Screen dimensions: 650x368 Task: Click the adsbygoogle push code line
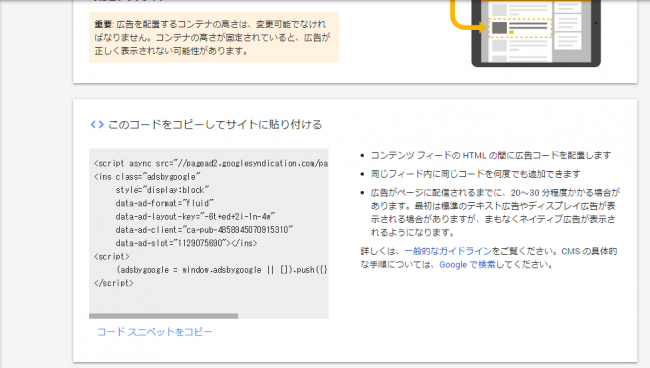tap(222, 269)
